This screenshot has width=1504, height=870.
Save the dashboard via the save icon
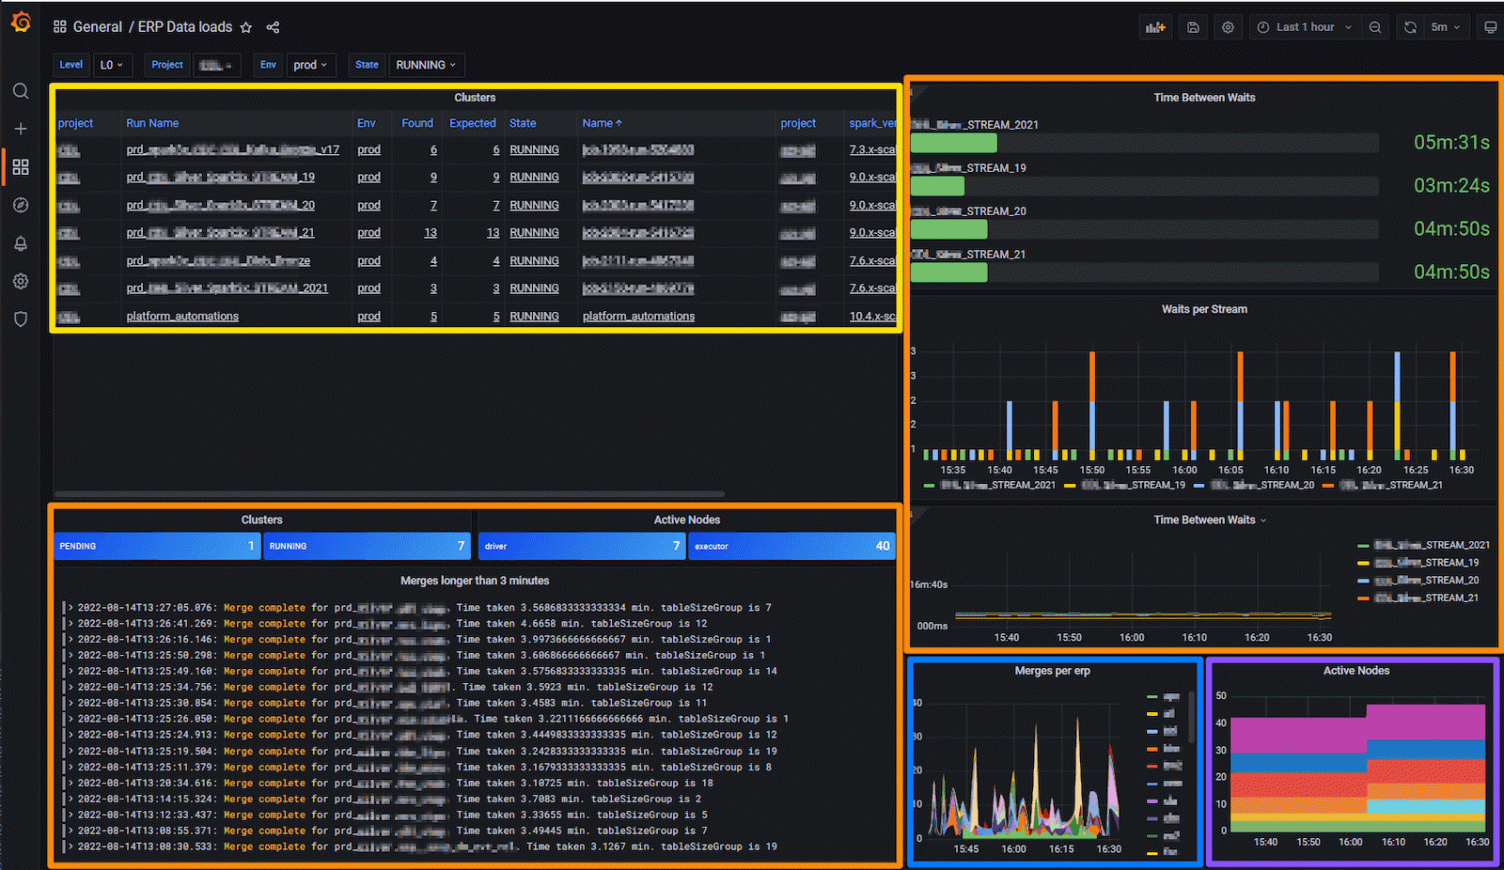coord(1192,27)
